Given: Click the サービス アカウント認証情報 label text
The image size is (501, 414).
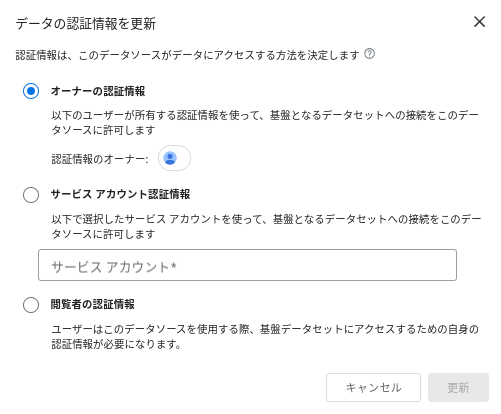Looking at the screenshot, I should 120,194.
